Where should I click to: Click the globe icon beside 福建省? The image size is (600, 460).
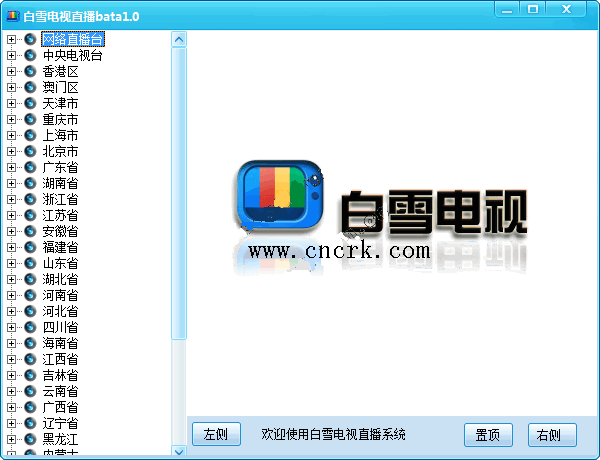(x=30, y=247)
